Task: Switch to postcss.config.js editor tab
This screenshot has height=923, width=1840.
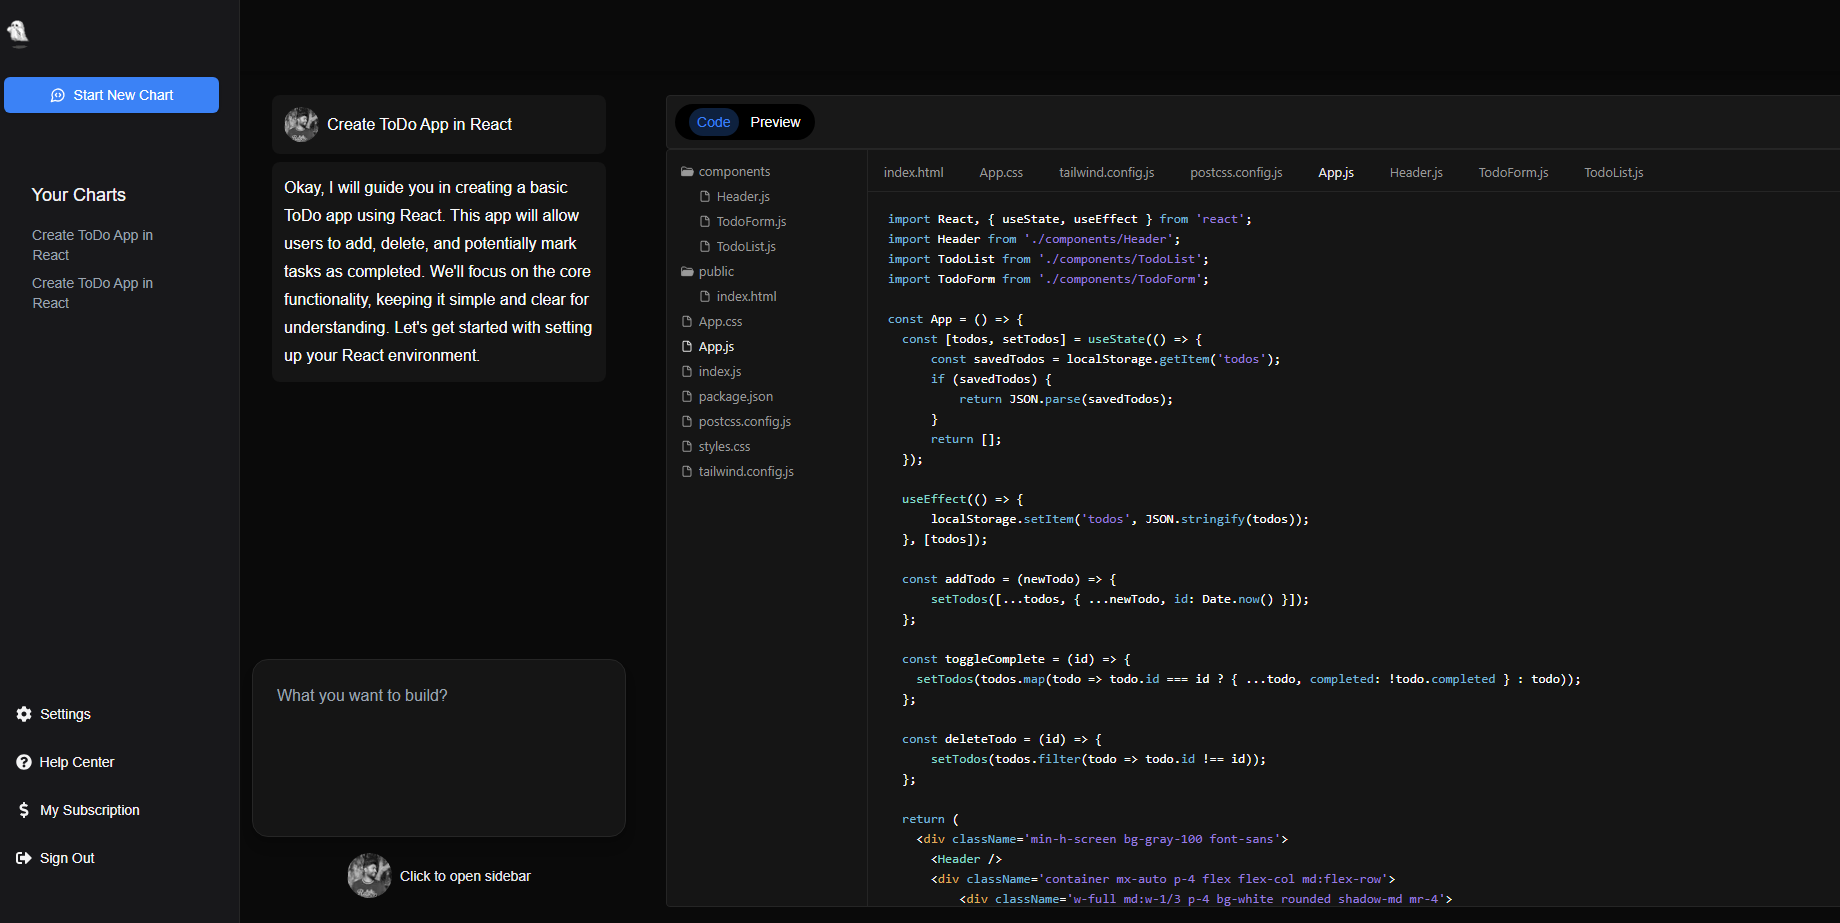Action: tap(1236, 173)
